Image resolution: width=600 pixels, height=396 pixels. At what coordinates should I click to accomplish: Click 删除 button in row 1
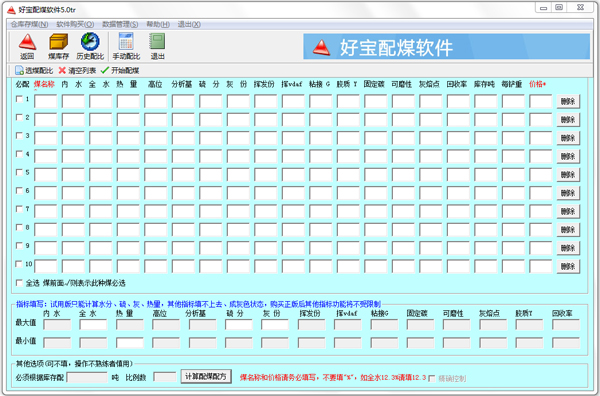coord(568,101)
